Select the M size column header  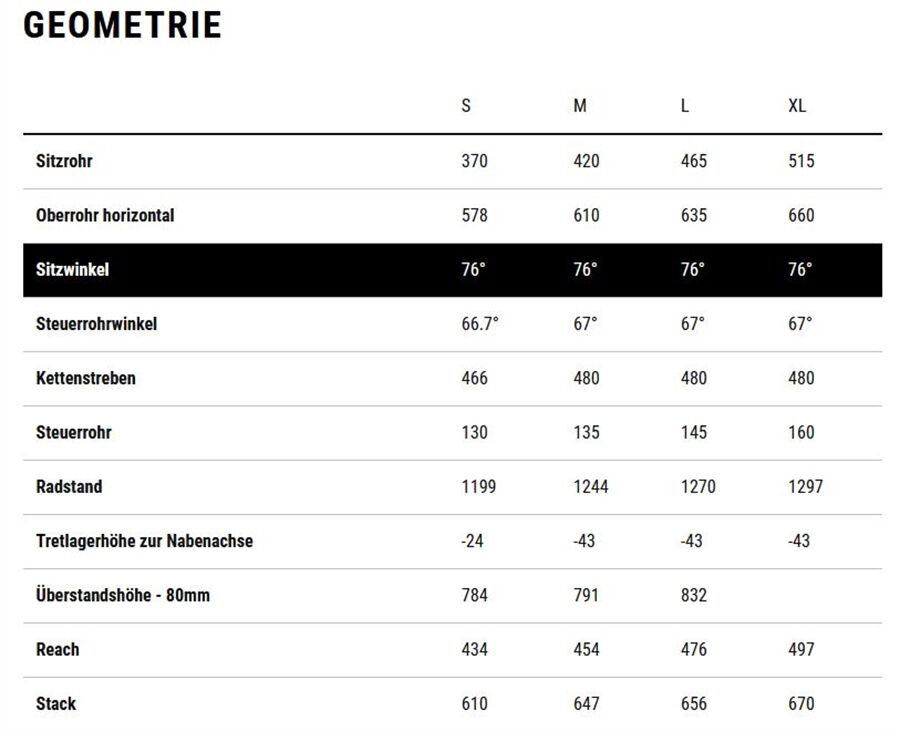pos(580,106)
